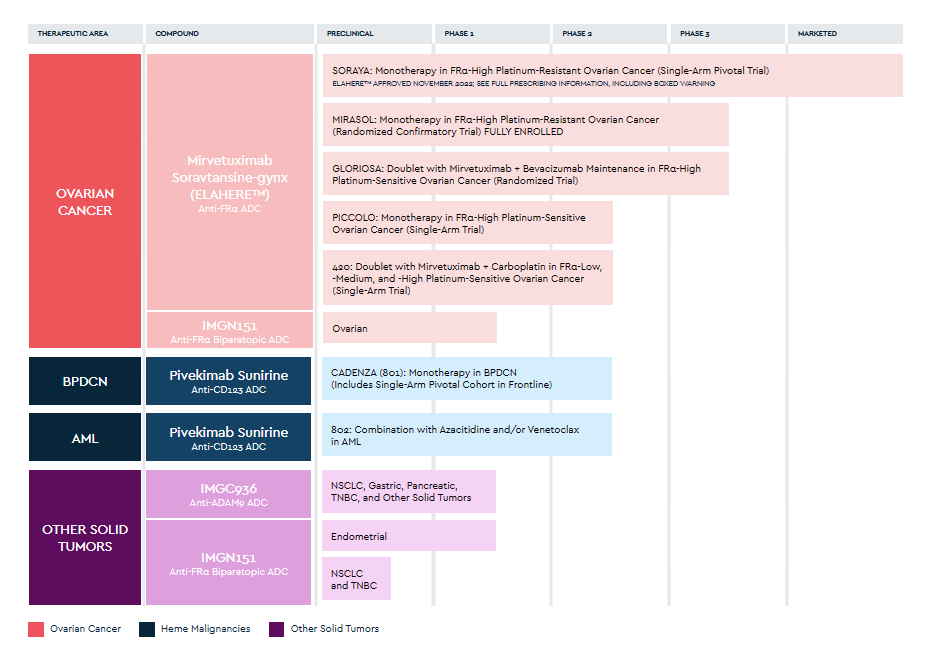The height and width of the screenshot is (649, 938).
Task: Open IMGN151 compound under Other Solid Tumors
Action: click(229, 562)
